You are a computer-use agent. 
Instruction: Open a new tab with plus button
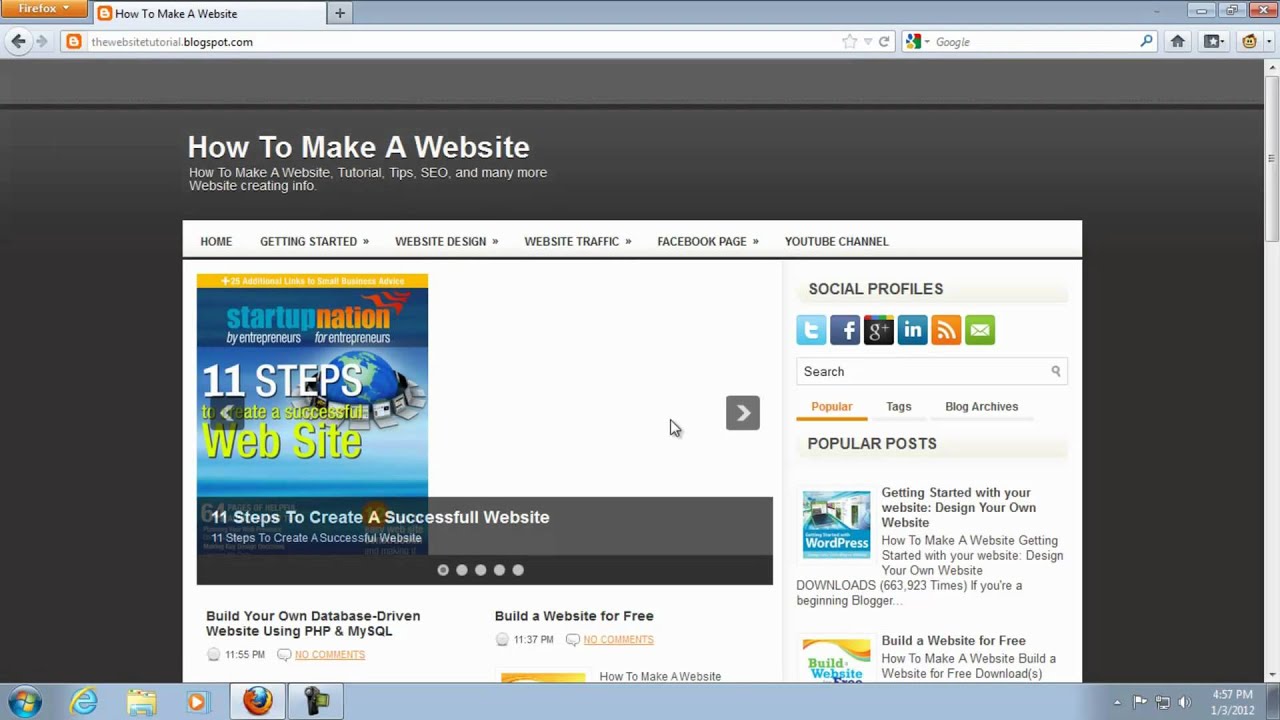340,13
